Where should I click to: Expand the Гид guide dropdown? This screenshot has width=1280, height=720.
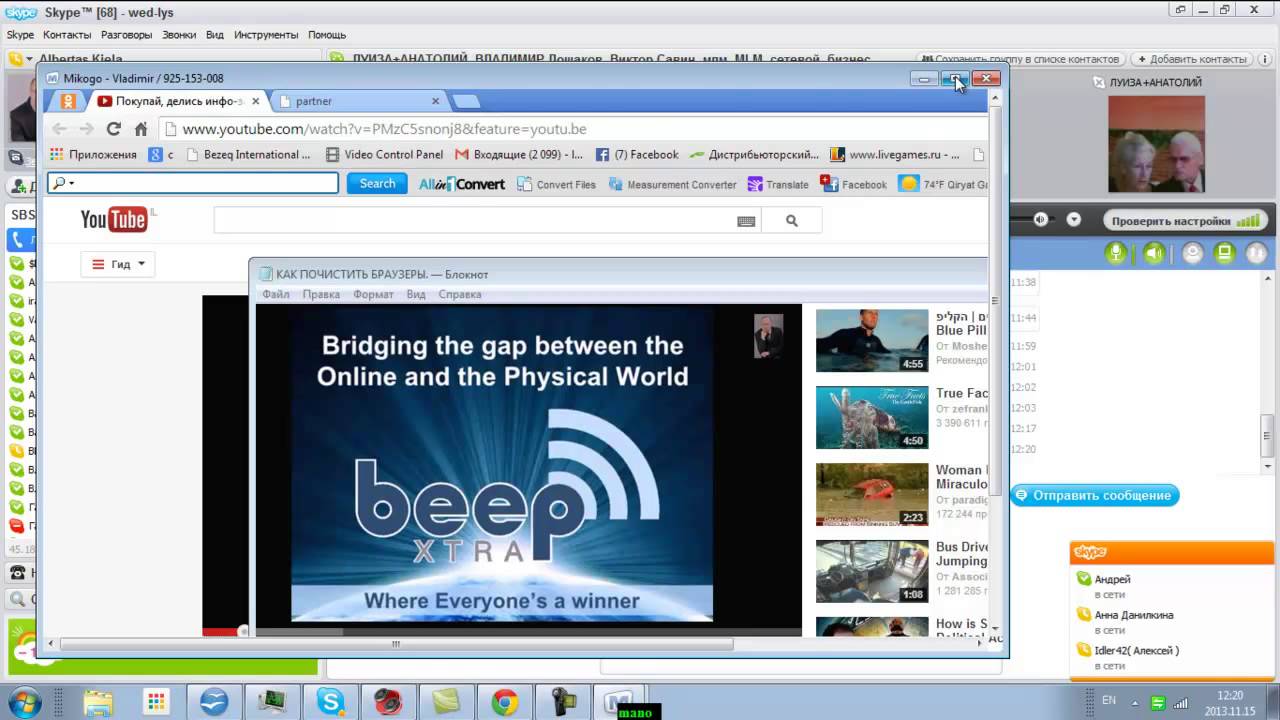pyautogui.click(x=118, y=264)
